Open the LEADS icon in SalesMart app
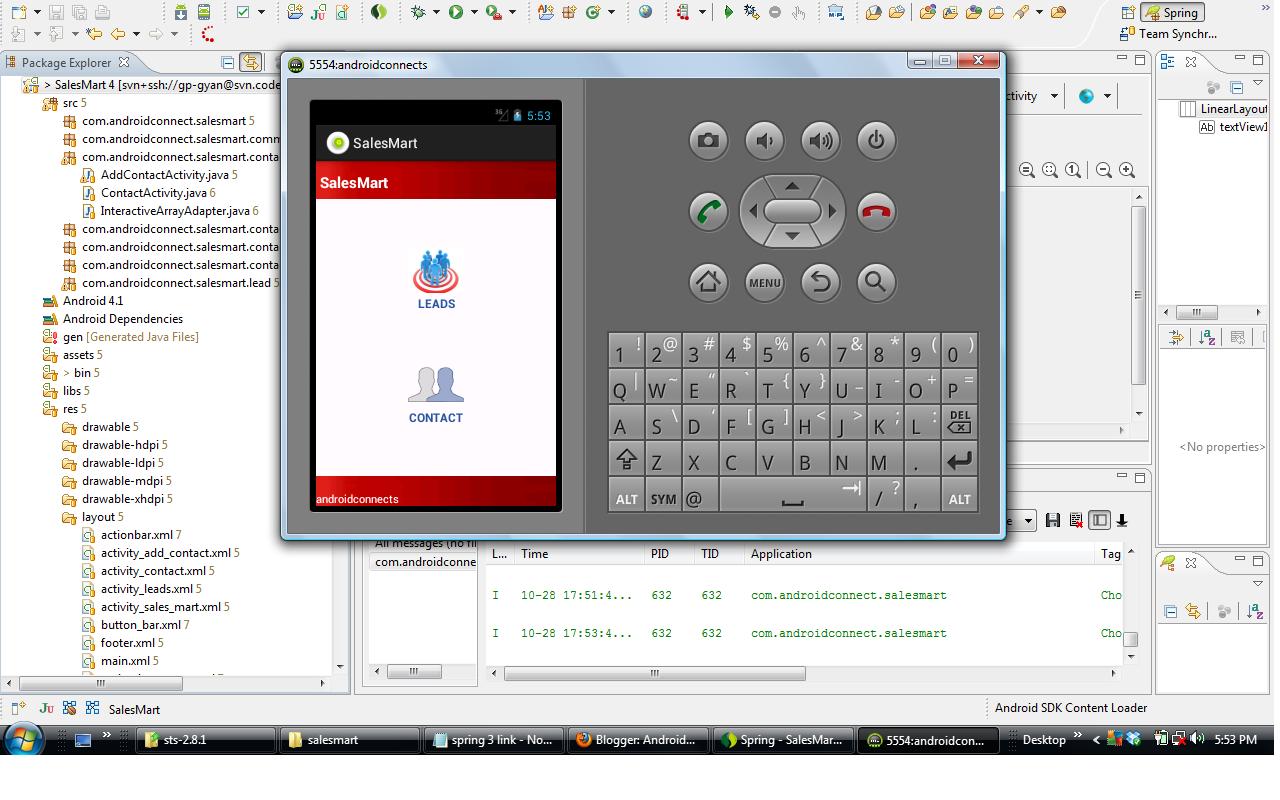 436,279
